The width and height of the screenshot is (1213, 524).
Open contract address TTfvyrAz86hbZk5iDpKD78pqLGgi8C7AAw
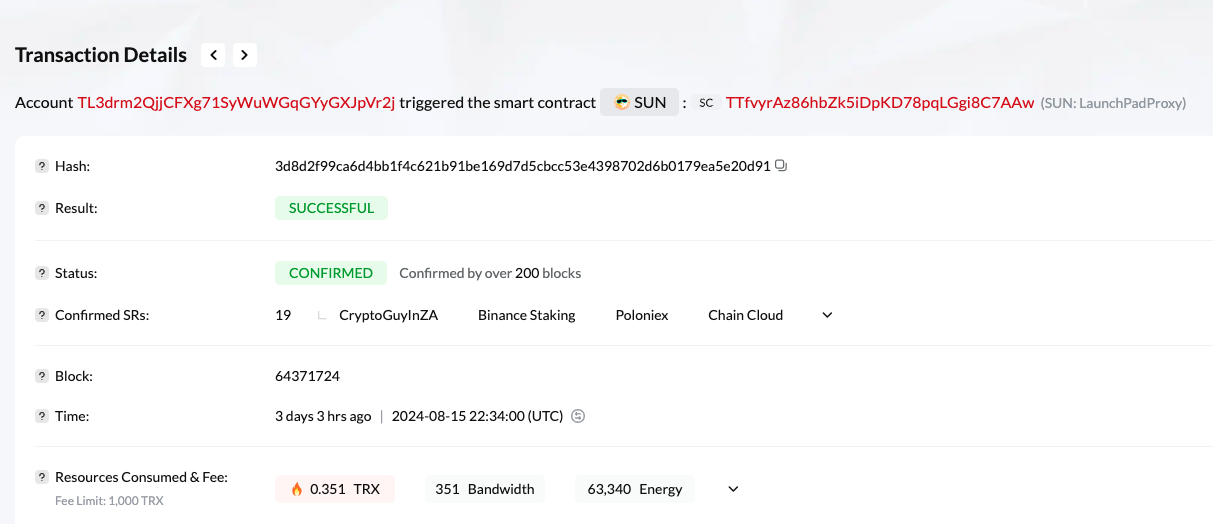tap(880, 102)
